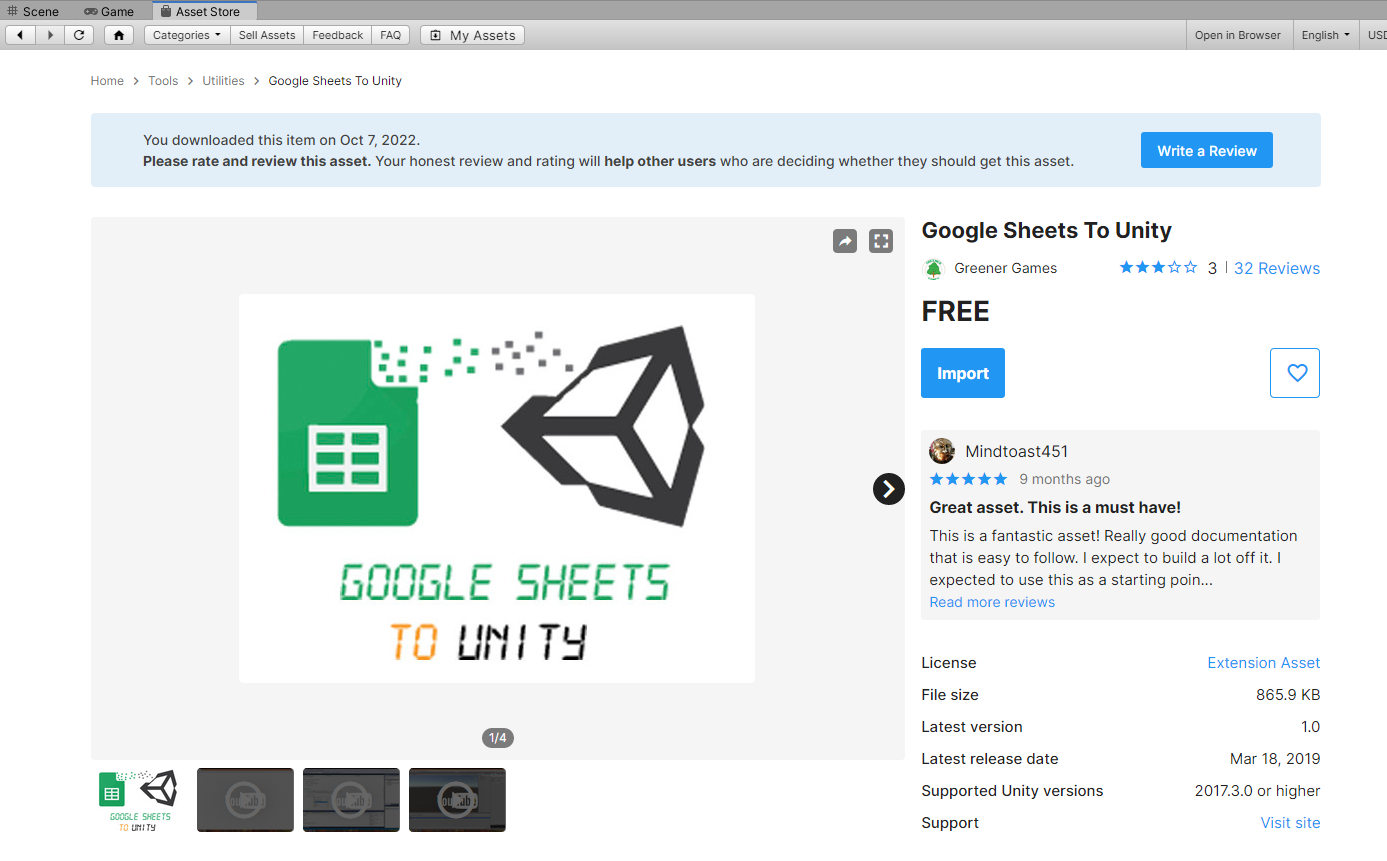Click the 2017.3.0 or higher version text
The image size is (1387, 861).
(1257, 791)
